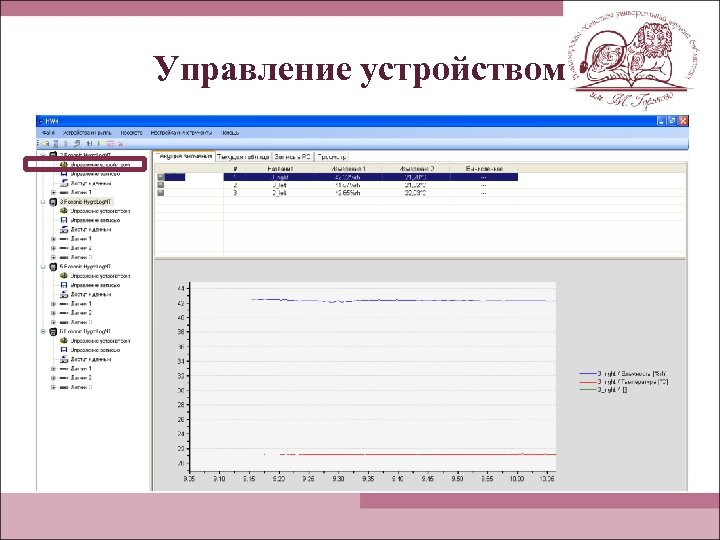
Task: Click the Управление устройством icon of the fourth device
Action: click(x=64, y=341)
